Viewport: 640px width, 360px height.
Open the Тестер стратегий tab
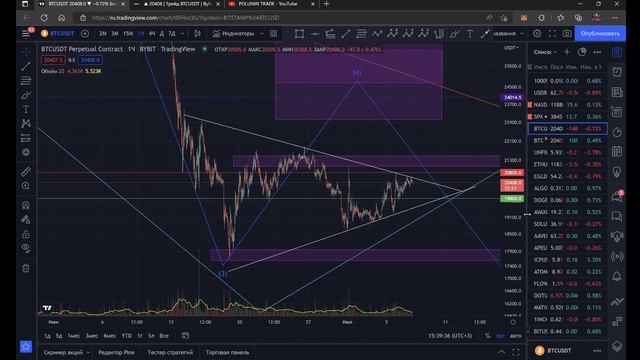point(170,352)
